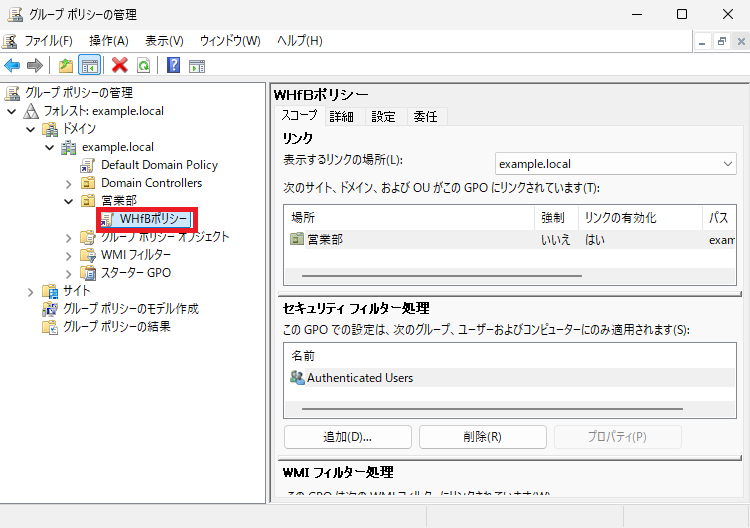
Task: Click the green Refresh toolbar icon
Action: 143,65
